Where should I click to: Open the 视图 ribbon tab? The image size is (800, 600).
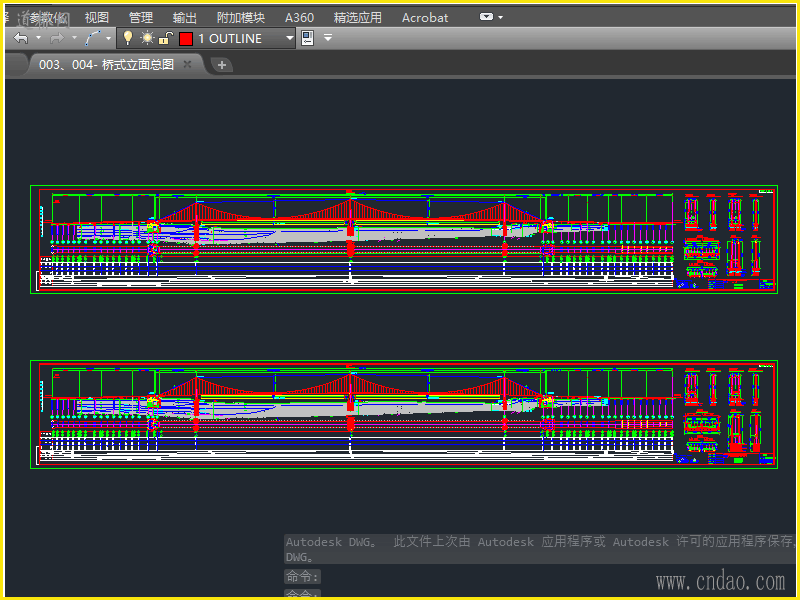97,17
